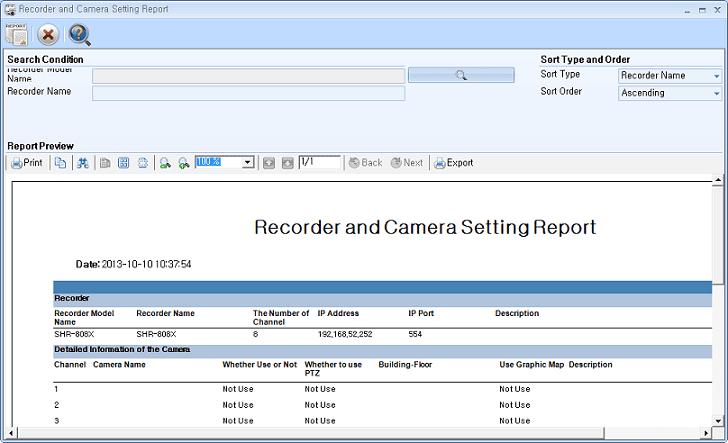Click the Back navigation button
This screenshot has width=728, height=443.
click(x=365, y=163)
